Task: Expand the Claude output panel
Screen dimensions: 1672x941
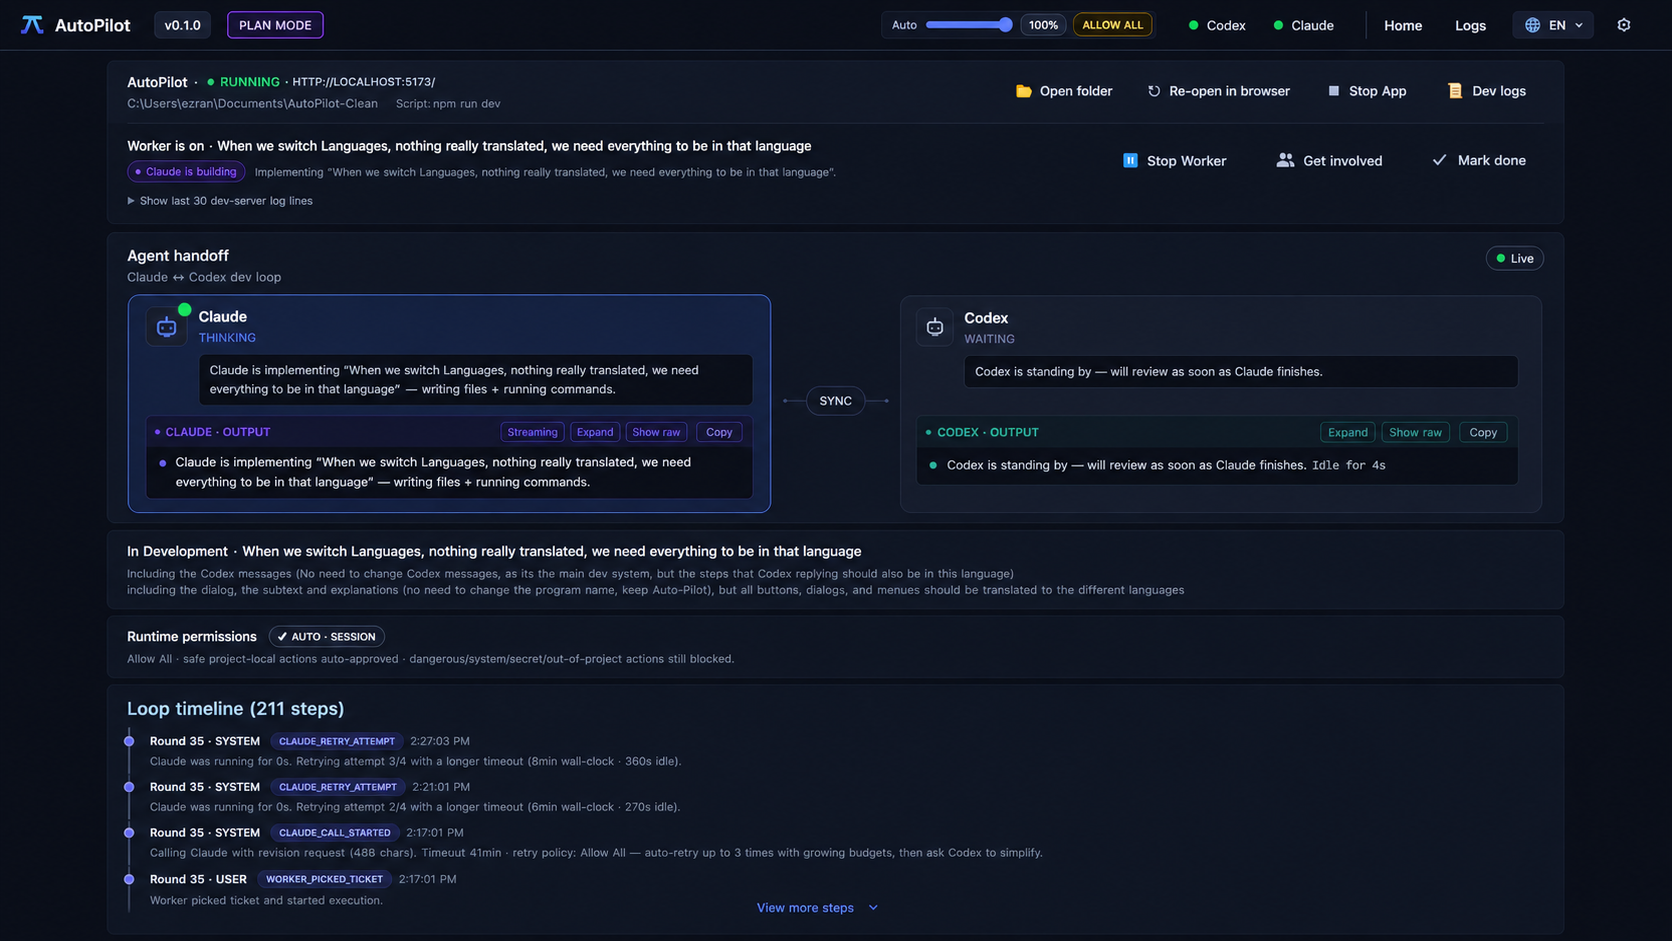Action: pyautogui.click(x=594, y=432)
